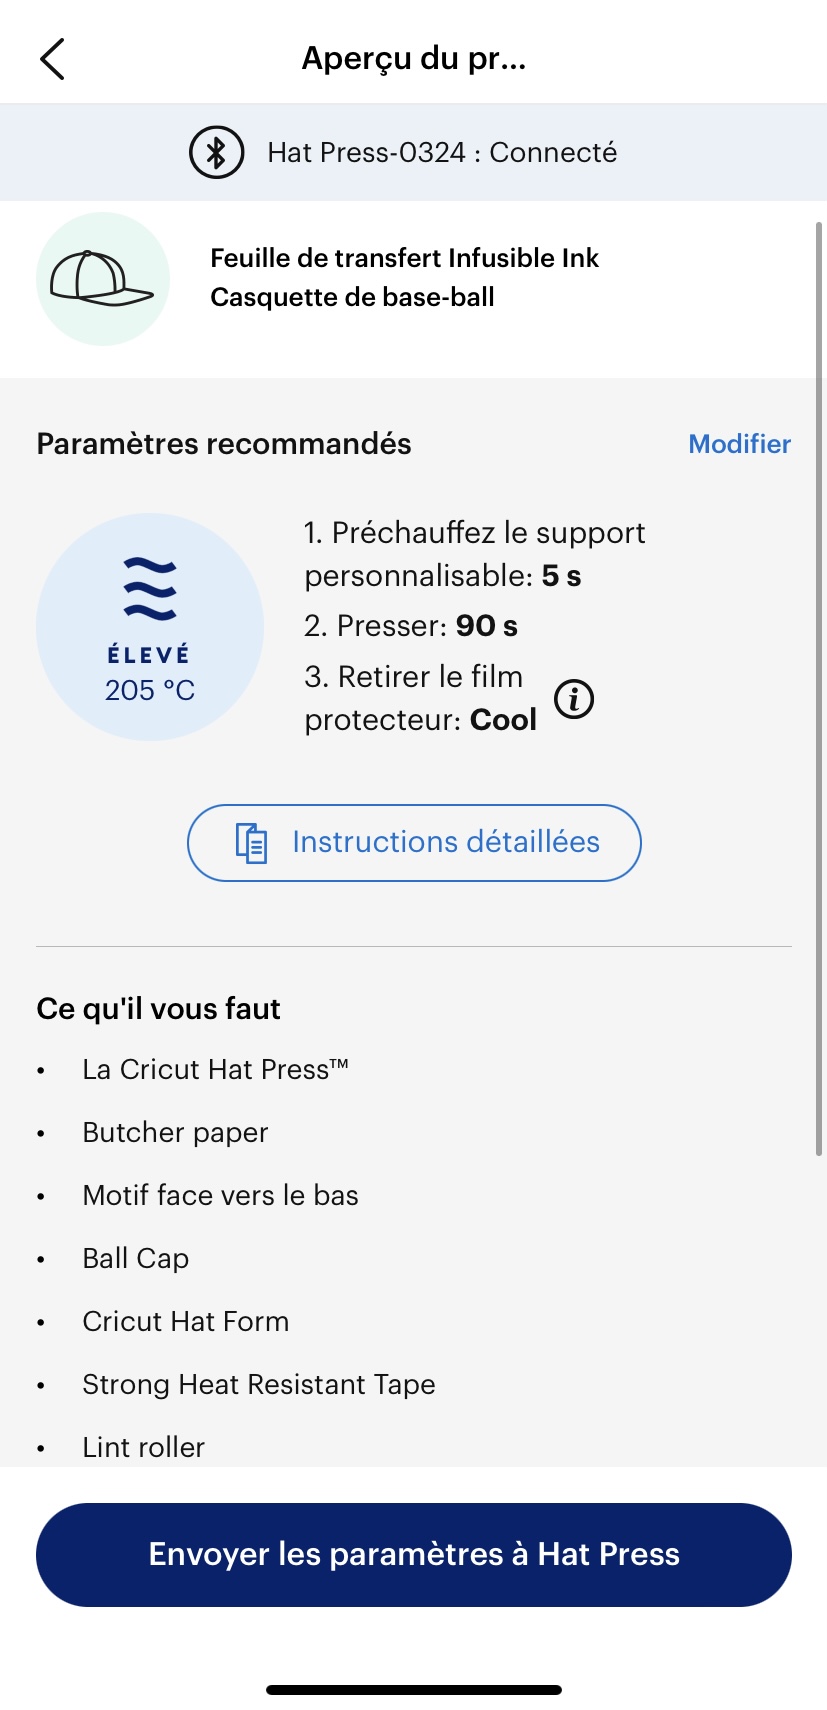Tap the 205 °C temperature value
Viewport: 827px width, 1710px height.
pos(150,690)
